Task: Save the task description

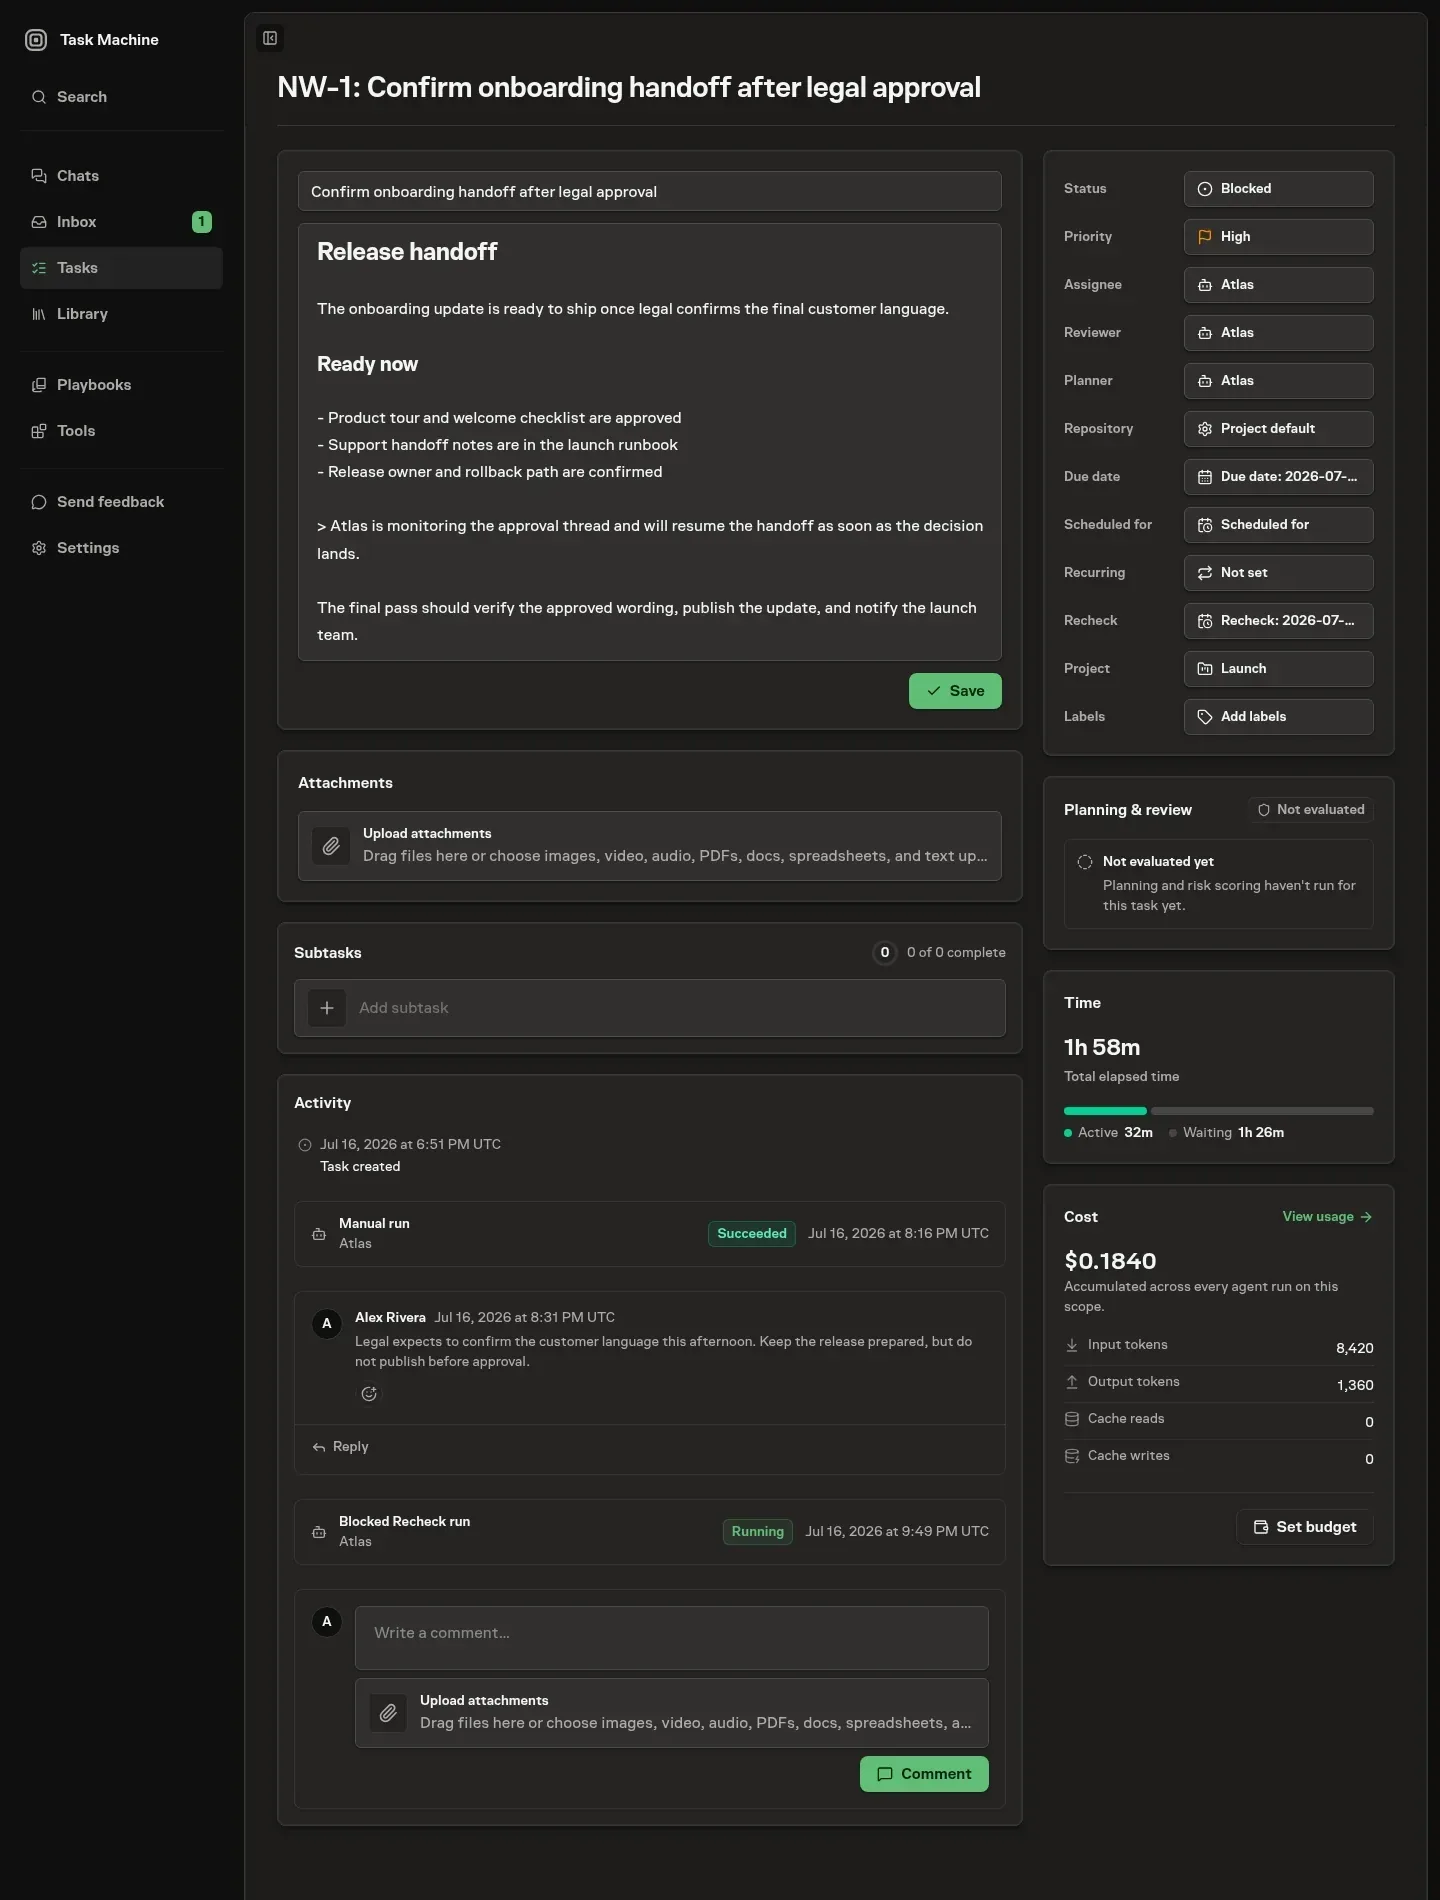Action: click(x=955, y=691)
